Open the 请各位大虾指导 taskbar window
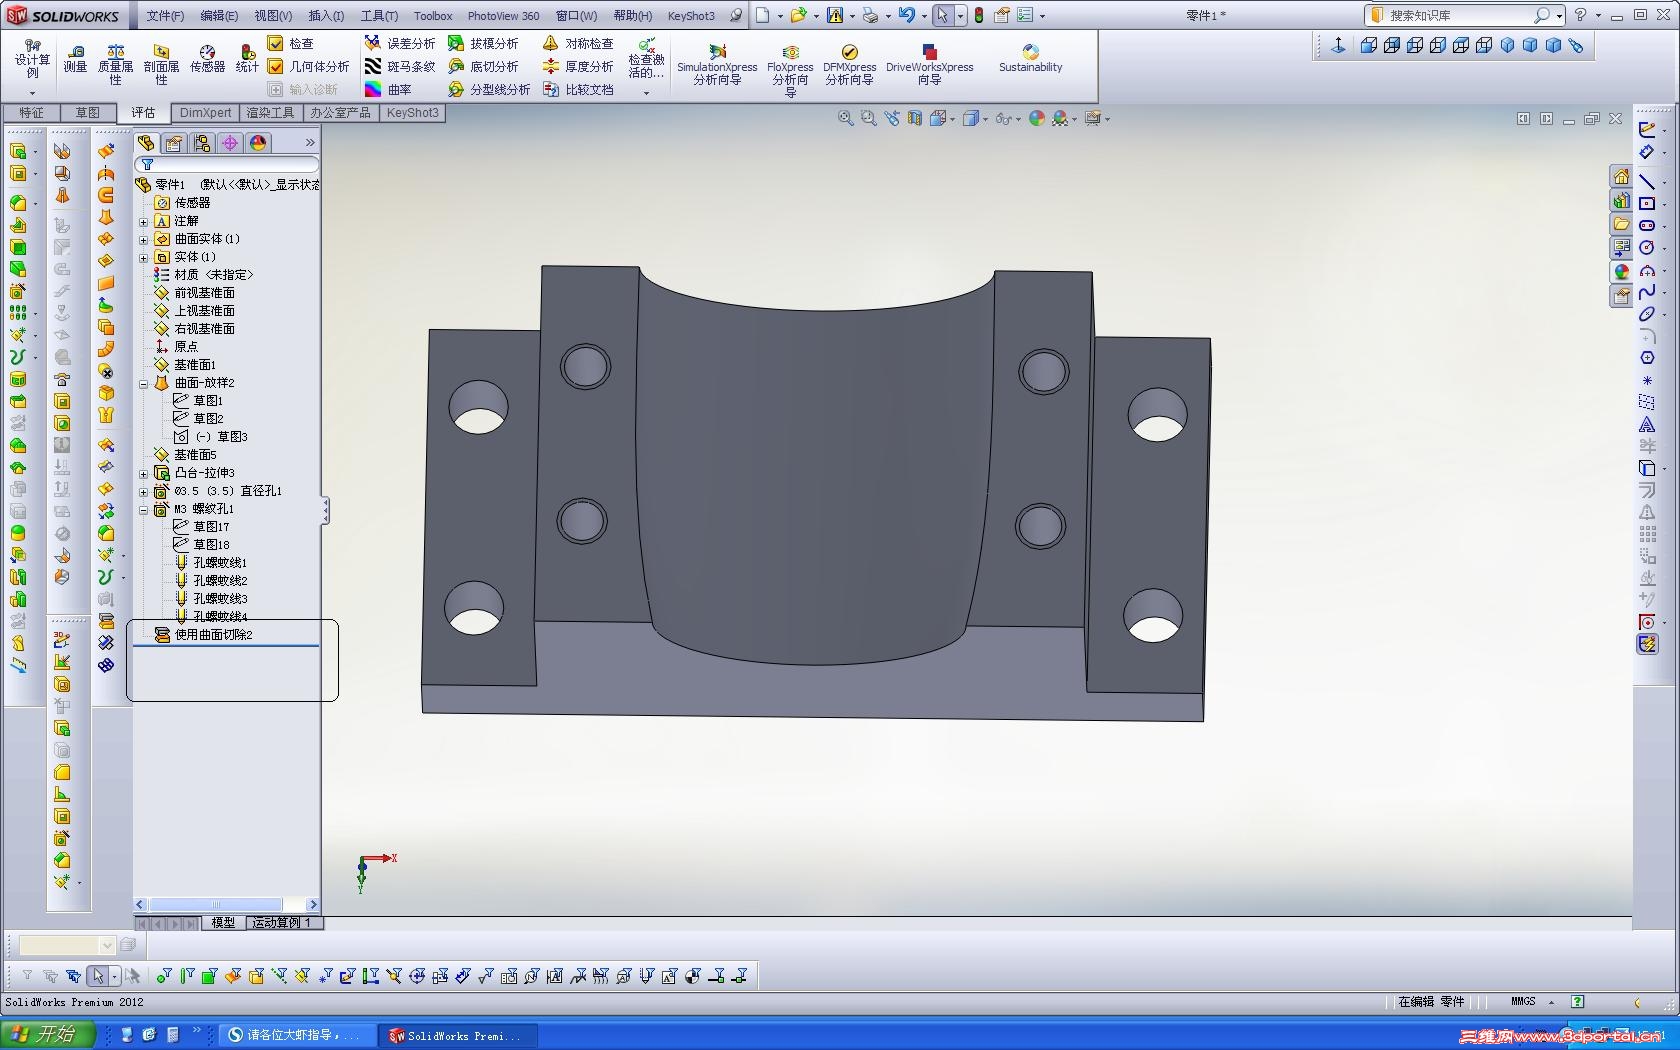This screenshot has height=1050, width=1680. pos(297,1035)
